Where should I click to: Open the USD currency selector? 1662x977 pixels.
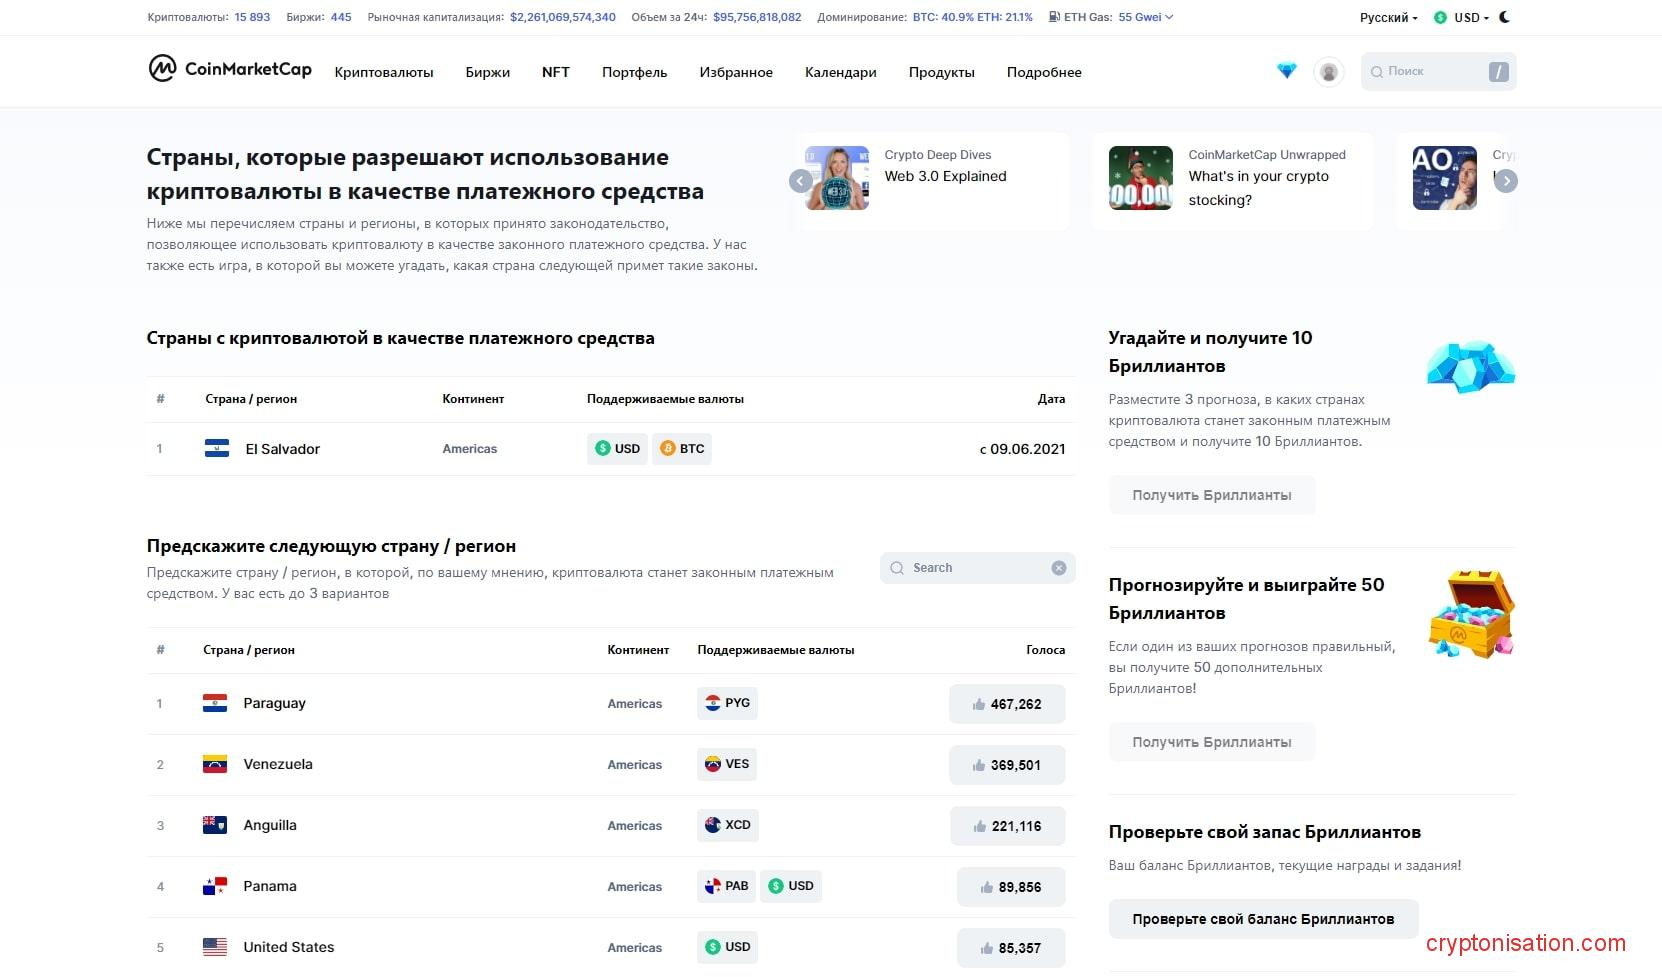pos(1461,18)
